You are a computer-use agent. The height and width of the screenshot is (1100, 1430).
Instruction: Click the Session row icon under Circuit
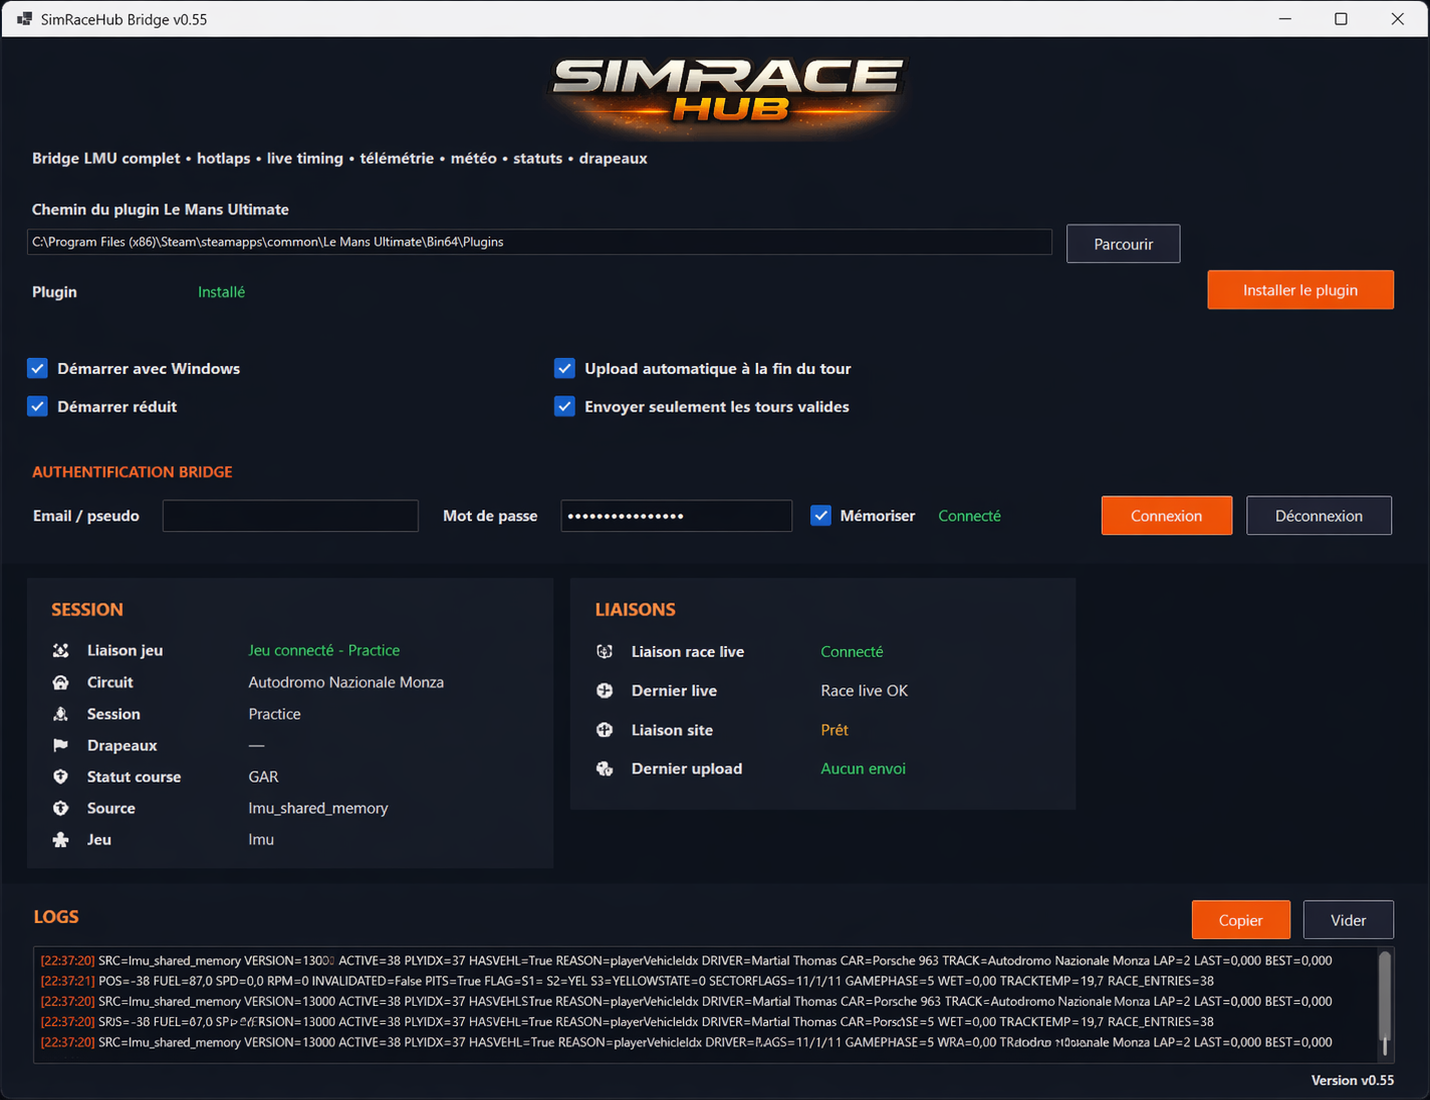[x=61, y=714]
